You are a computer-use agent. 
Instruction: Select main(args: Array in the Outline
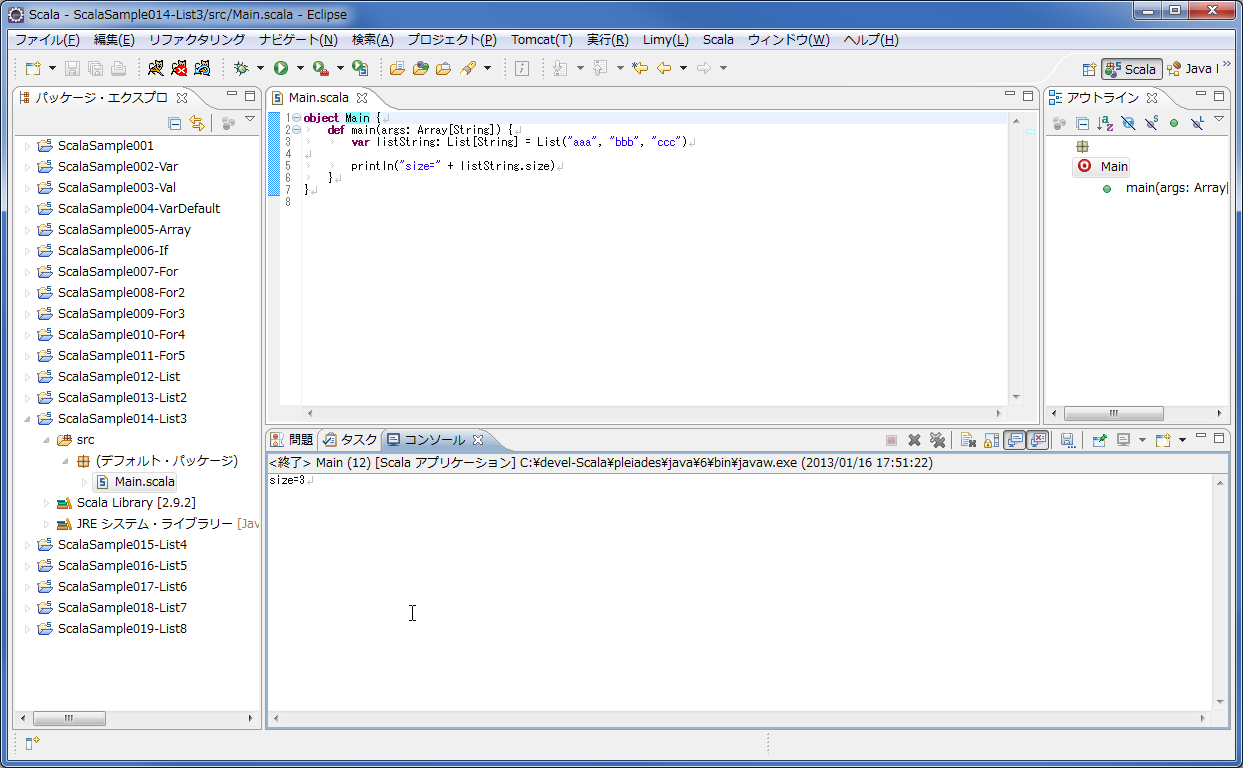[1175, 188]
